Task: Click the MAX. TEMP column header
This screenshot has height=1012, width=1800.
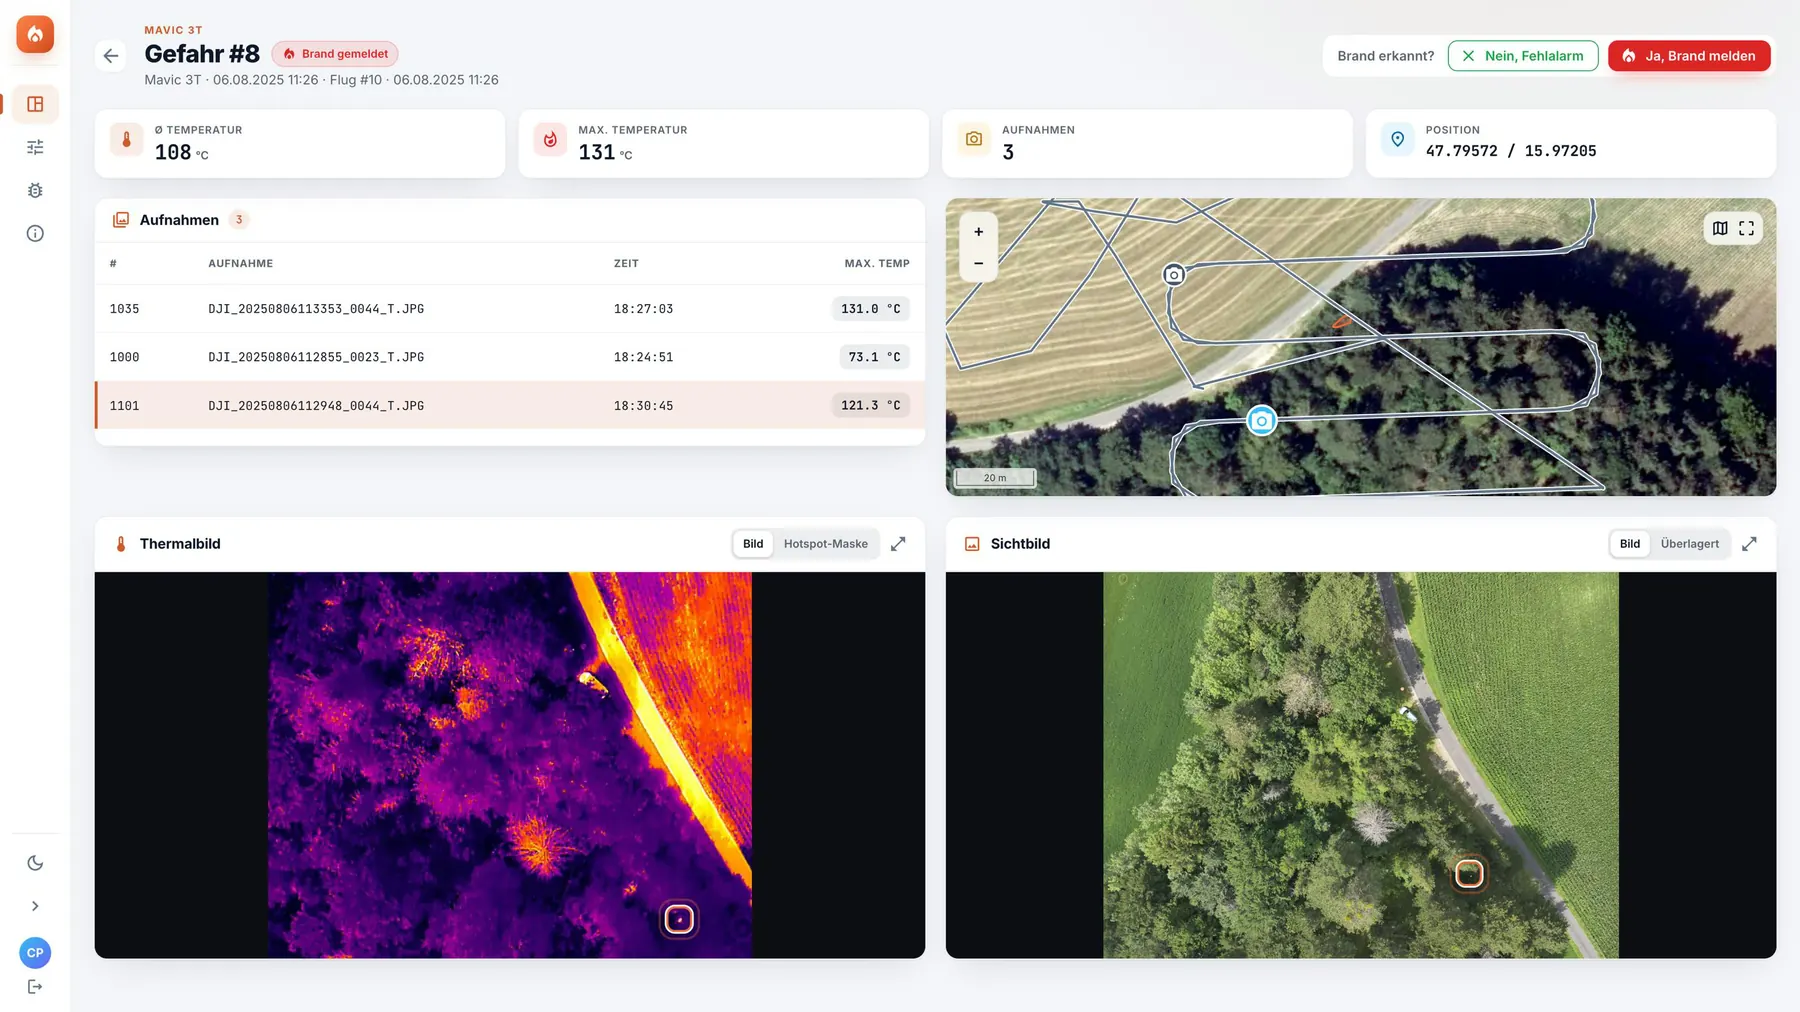Action: 877,264
